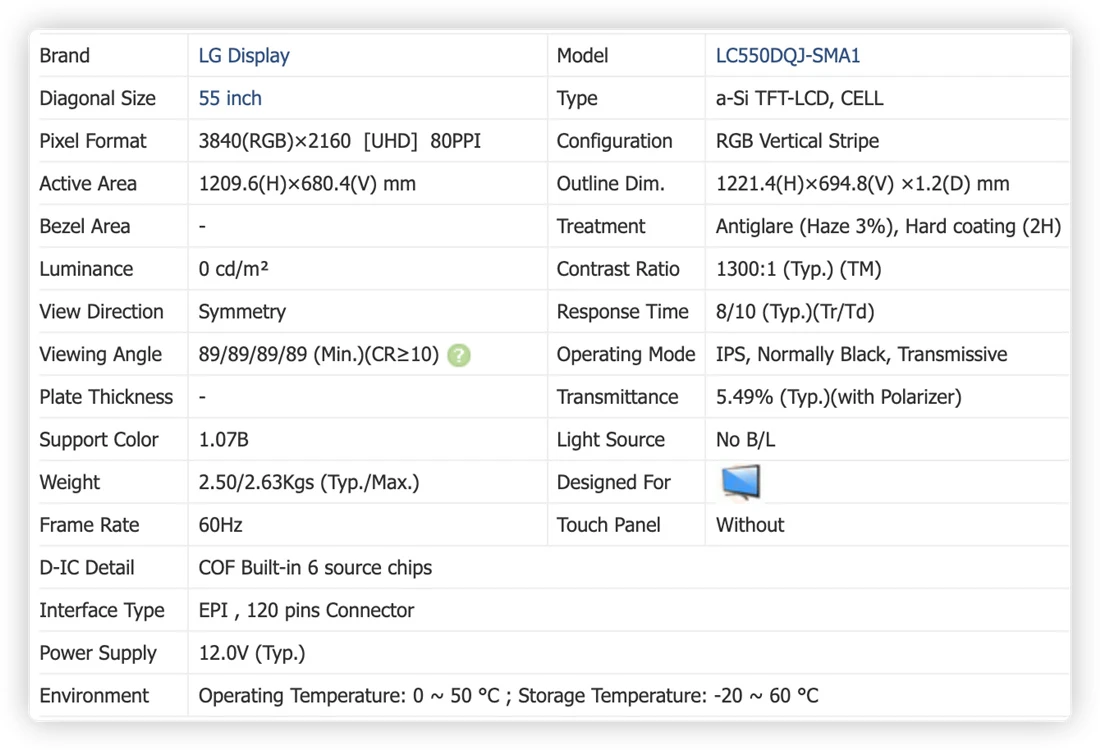Viewport: 1100px width, 750px height.
Task: Click the "a-Si TFT-LCD, CELL" type value
Action: click(x=799, y=98)
